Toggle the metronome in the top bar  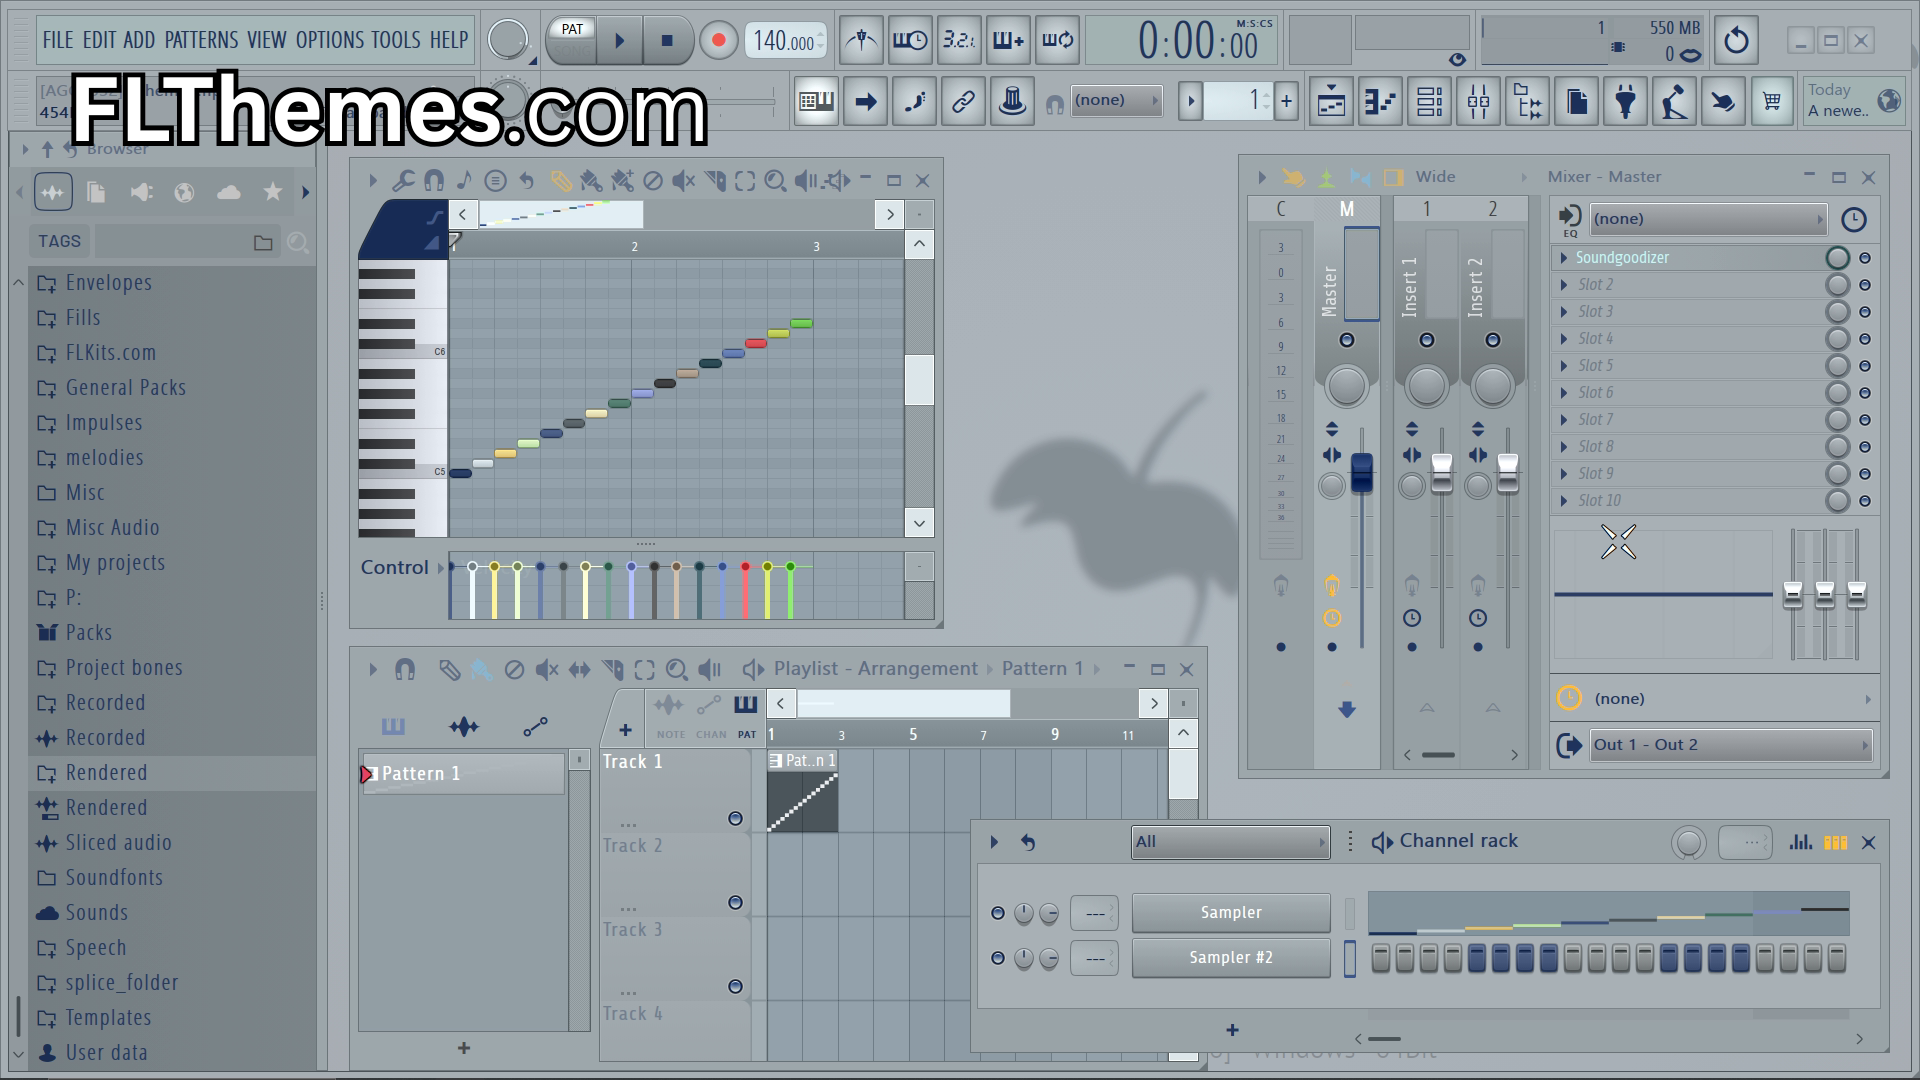pos(861,40)
